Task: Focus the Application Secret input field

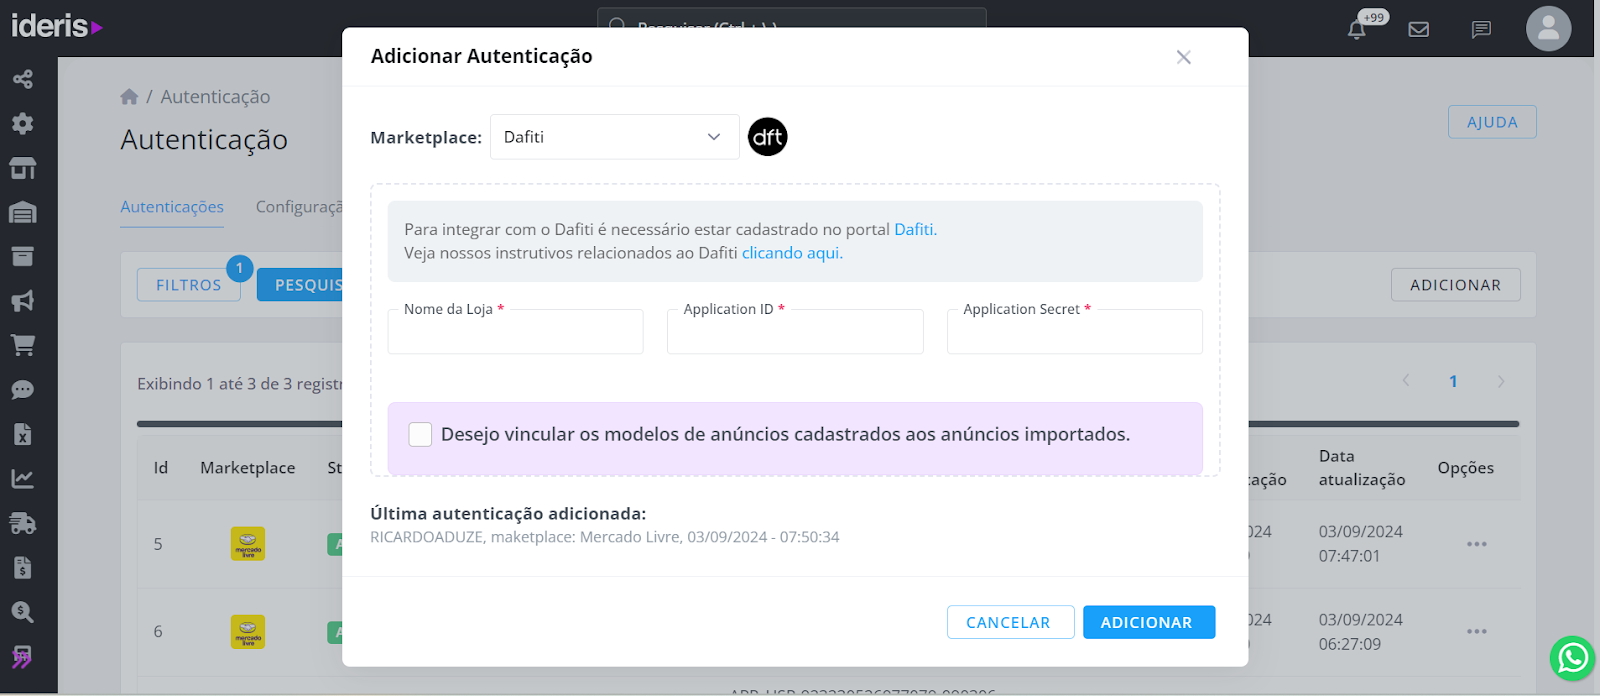Action: 1075,332
